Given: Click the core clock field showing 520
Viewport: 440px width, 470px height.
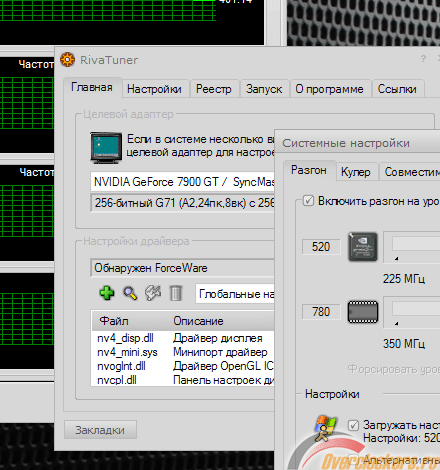Looking at the screenshot, I should (321, 247).
